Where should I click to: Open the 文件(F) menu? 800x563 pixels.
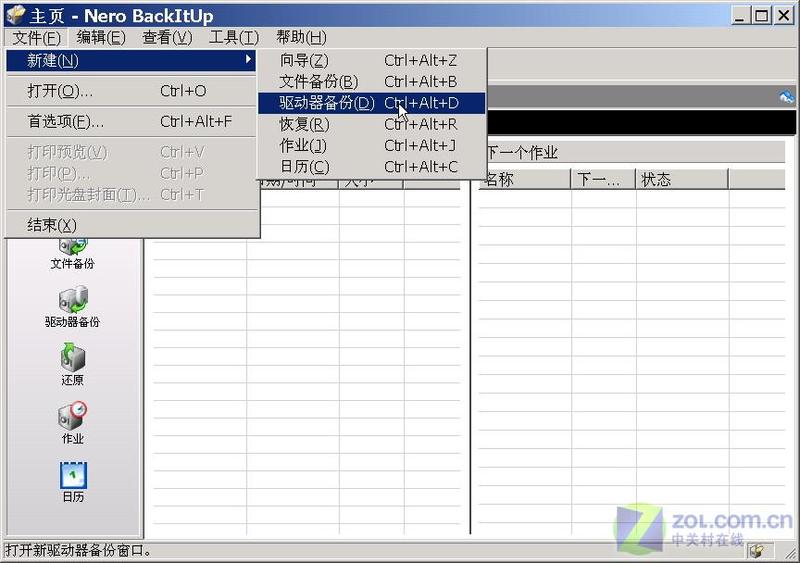coord(36,37)
